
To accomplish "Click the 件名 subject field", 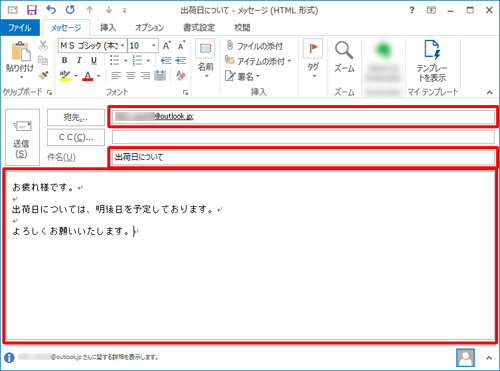I will 303,157.
